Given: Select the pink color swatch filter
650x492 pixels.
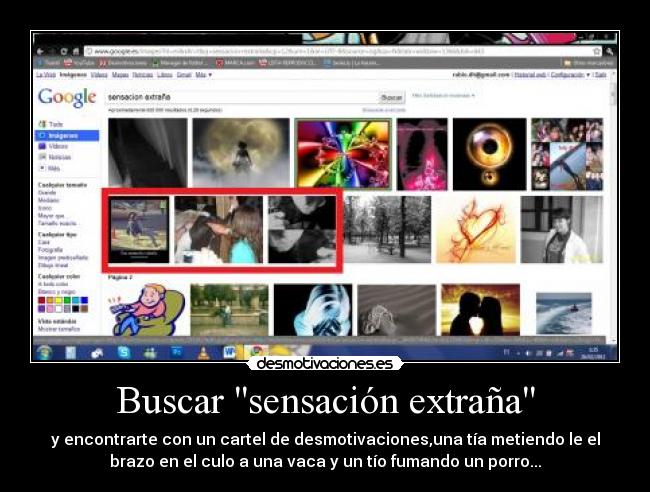Looking at the screenshot, I should point(50,309).
